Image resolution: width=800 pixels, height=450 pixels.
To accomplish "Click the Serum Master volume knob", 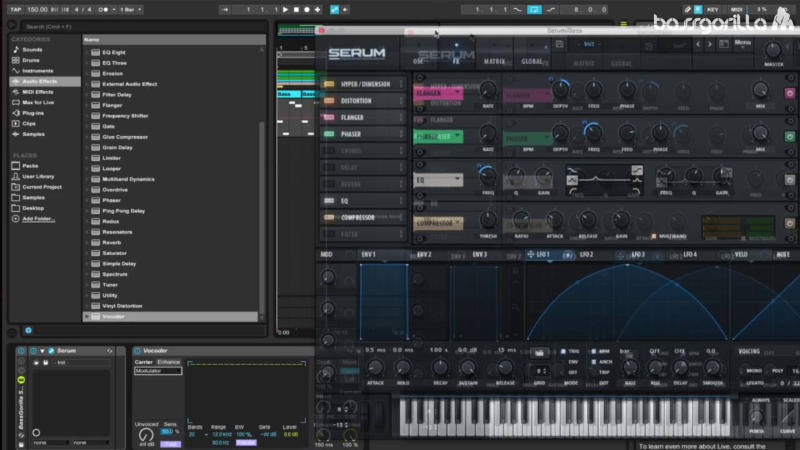I will pyautogui.click(x=773, y=50).
